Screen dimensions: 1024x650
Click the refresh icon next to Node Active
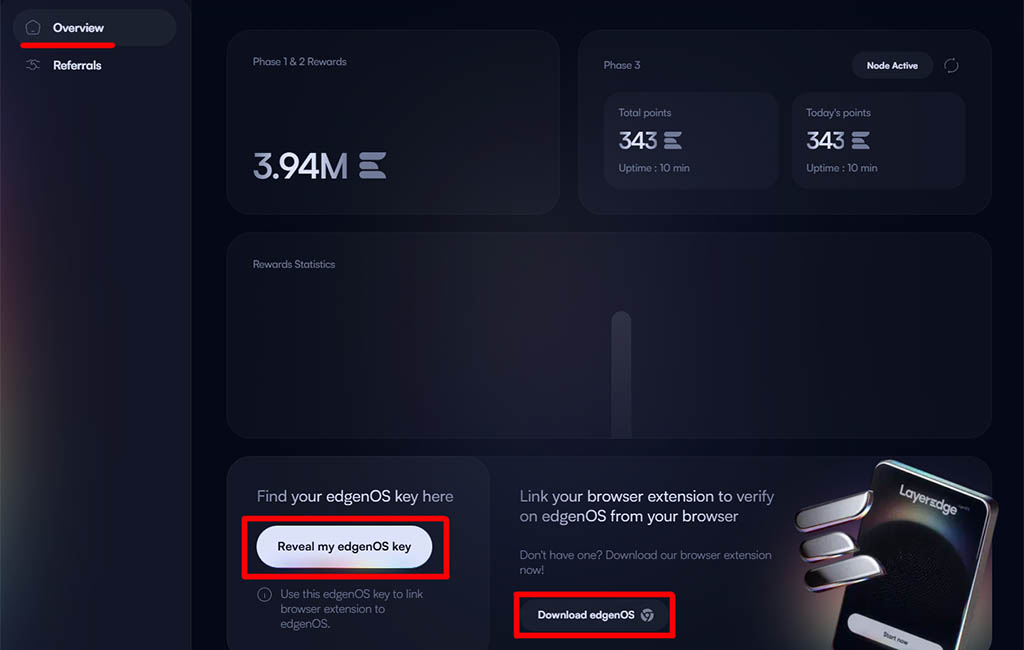click(951, 65)
